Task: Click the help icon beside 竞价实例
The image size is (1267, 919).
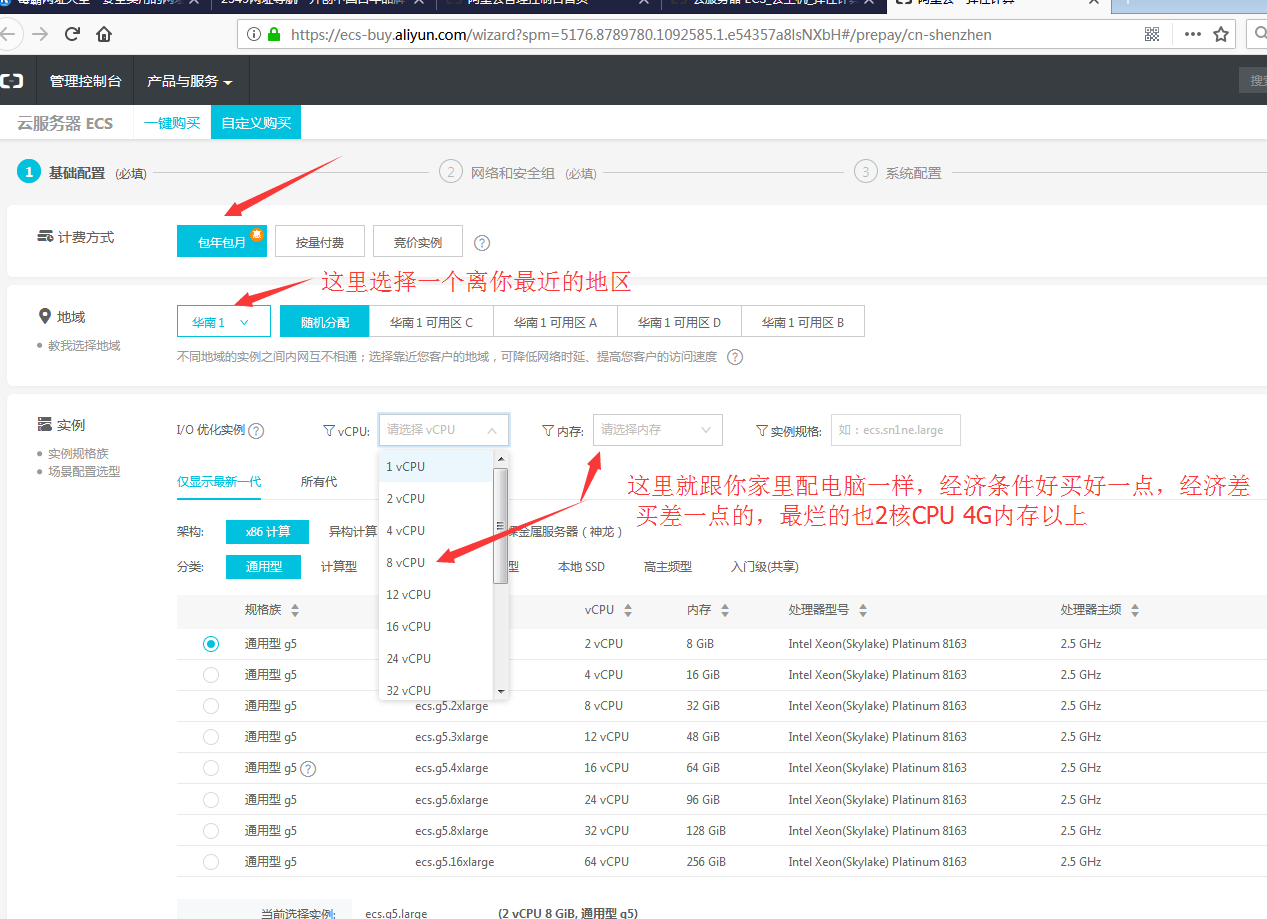Action: (482, 243)
